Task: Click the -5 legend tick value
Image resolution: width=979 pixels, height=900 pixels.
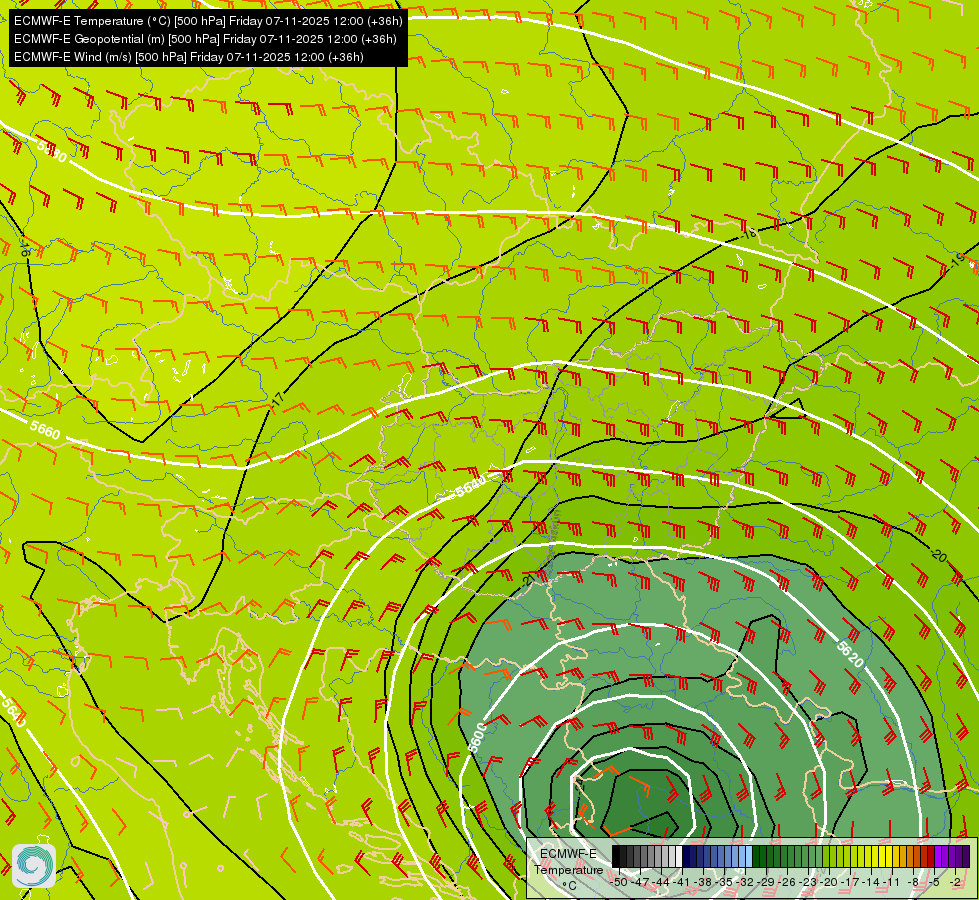Action: point(933,882)
